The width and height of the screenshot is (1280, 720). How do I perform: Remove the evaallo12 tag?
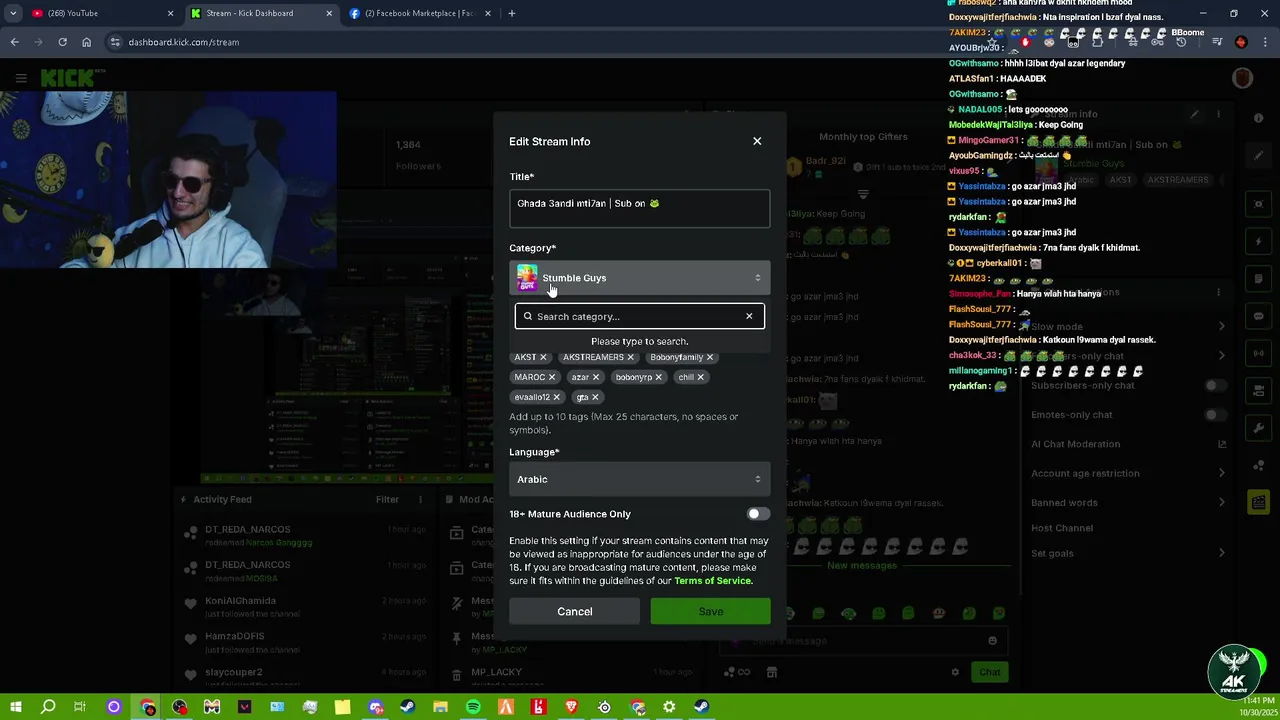(x=556, y=397)
